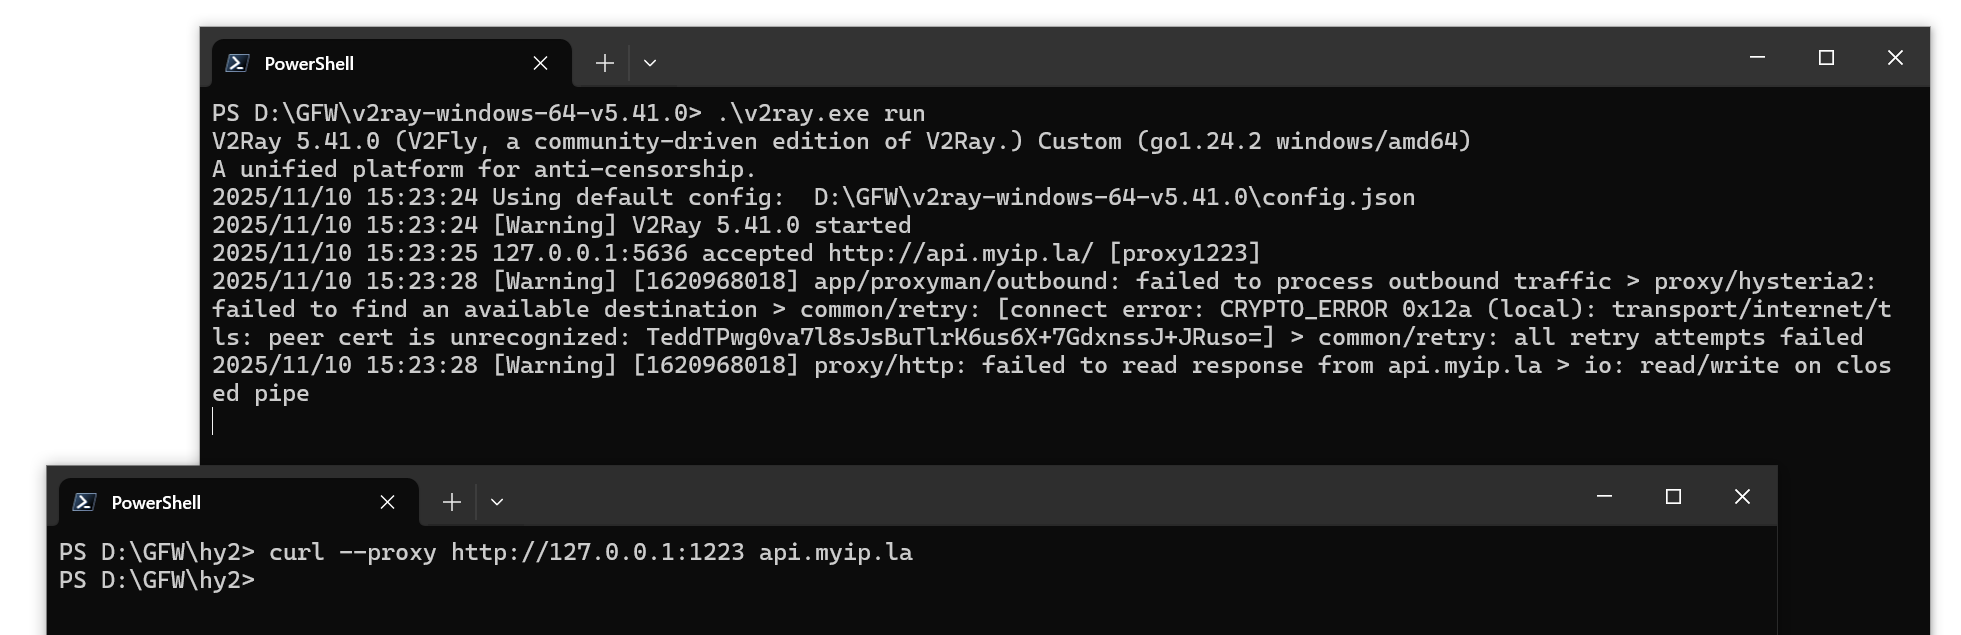
Task: Open a new tab in the v2ray terminal window
Action: click(604, 63)
